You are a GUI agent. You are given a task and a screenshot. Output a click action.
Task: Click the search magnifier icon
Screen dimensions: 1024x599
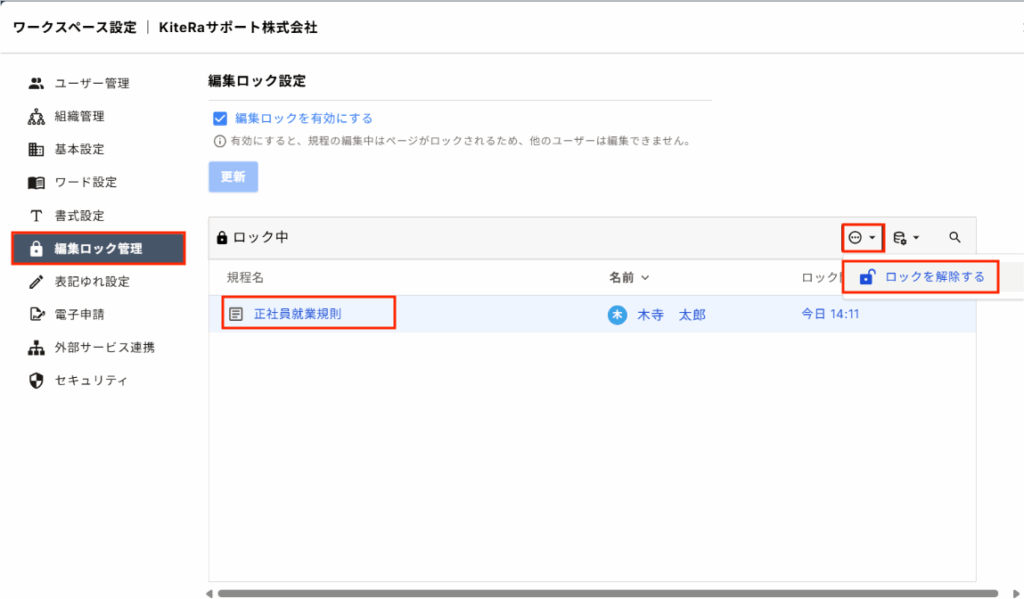(955, 237)
